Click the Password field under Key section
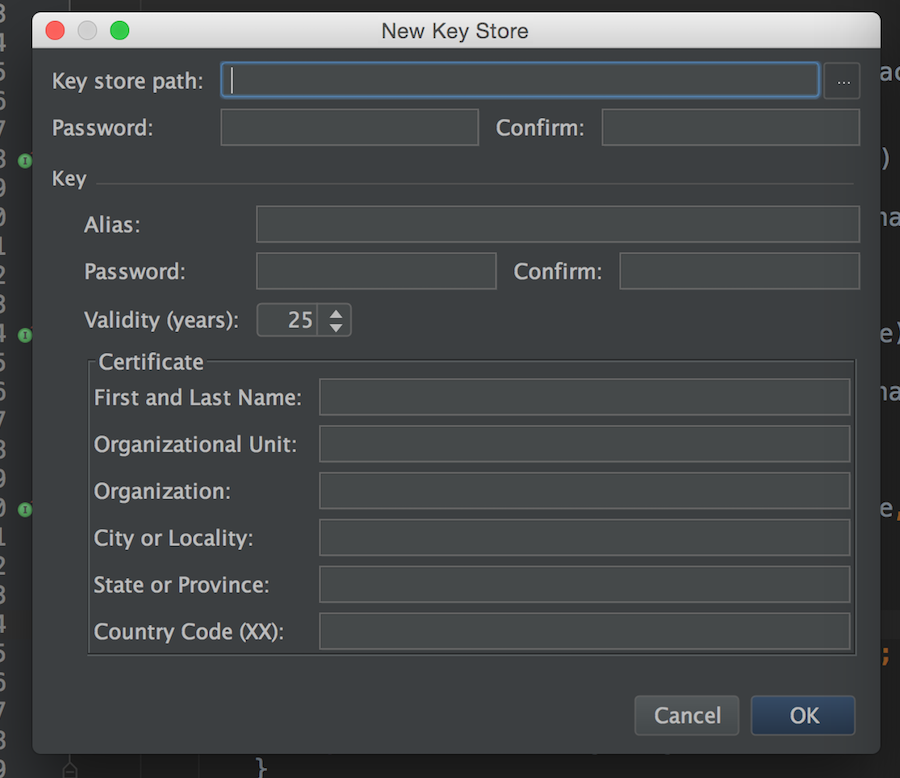 point(376,271)
